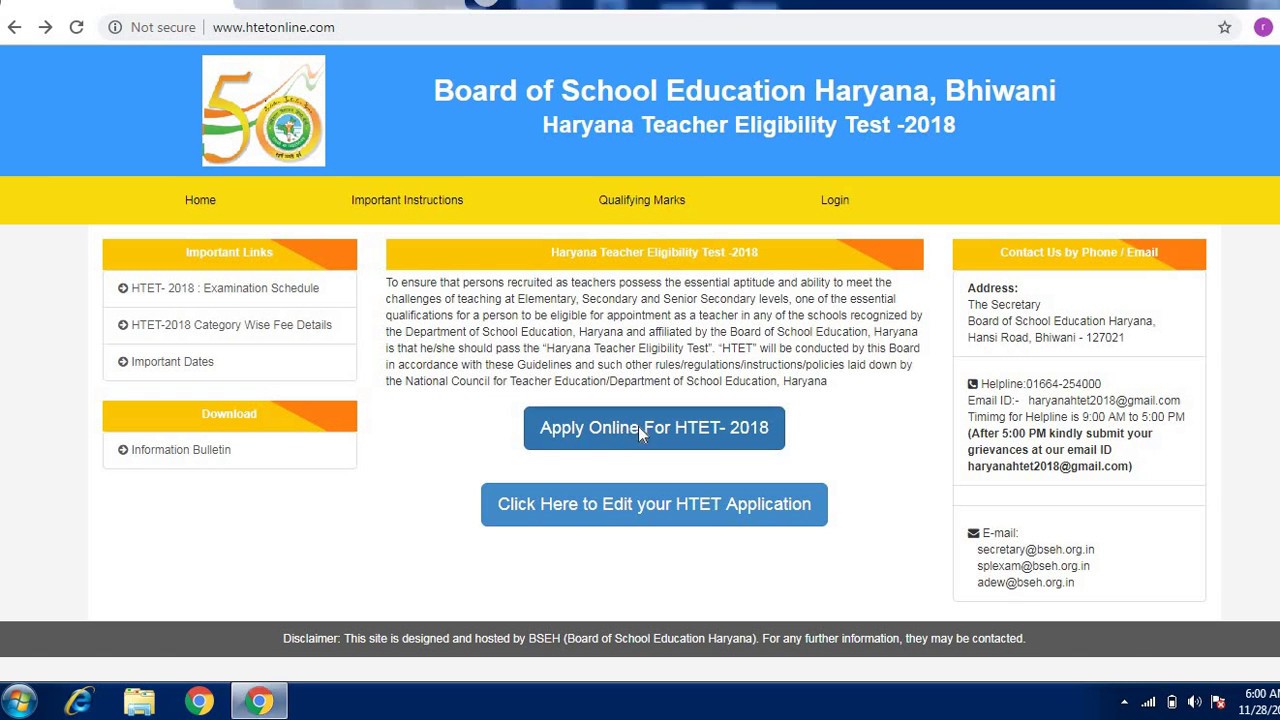
Task: Click the Helpline:01664-254000 phone number text
Action: (1041, 384)
